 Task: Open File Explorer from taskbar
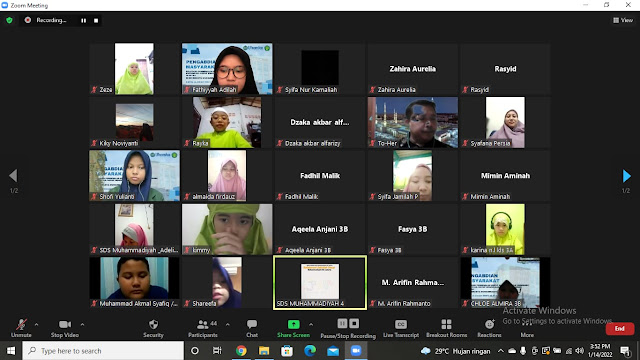[x=264, y=351]
